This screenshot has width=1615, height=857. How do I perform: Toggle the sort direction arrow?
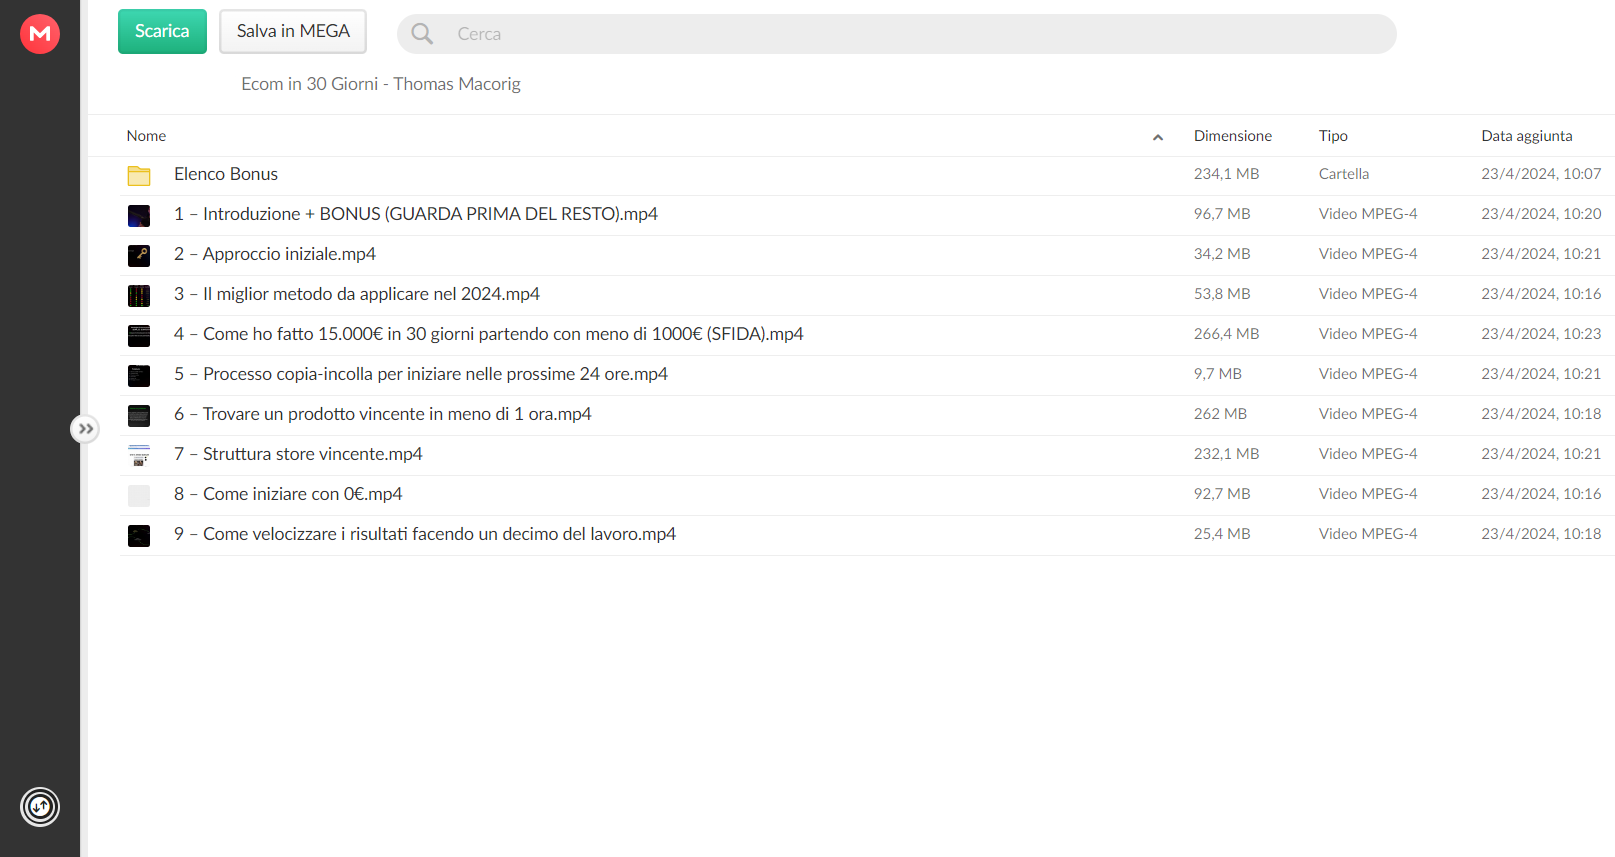[x=1158, y=137]
